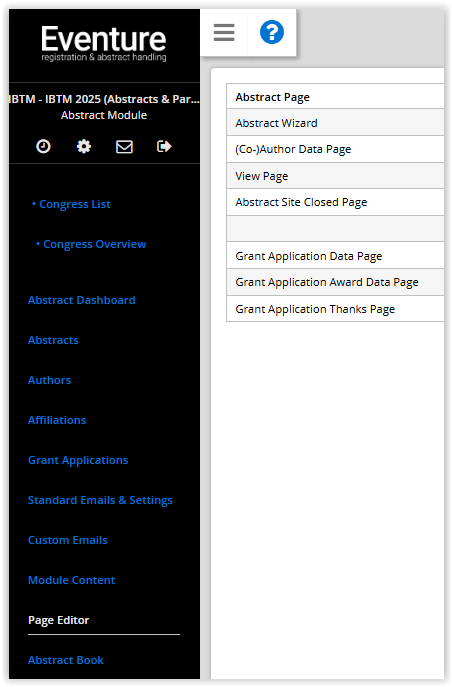The image size is (452, 687).
Task: Open the (Co-)Author Data Page row
Action: coord(335,149)
